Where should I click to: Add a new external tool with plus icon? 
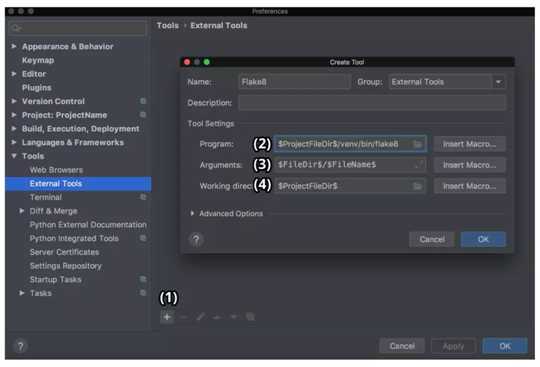click(x=167, y=317)
